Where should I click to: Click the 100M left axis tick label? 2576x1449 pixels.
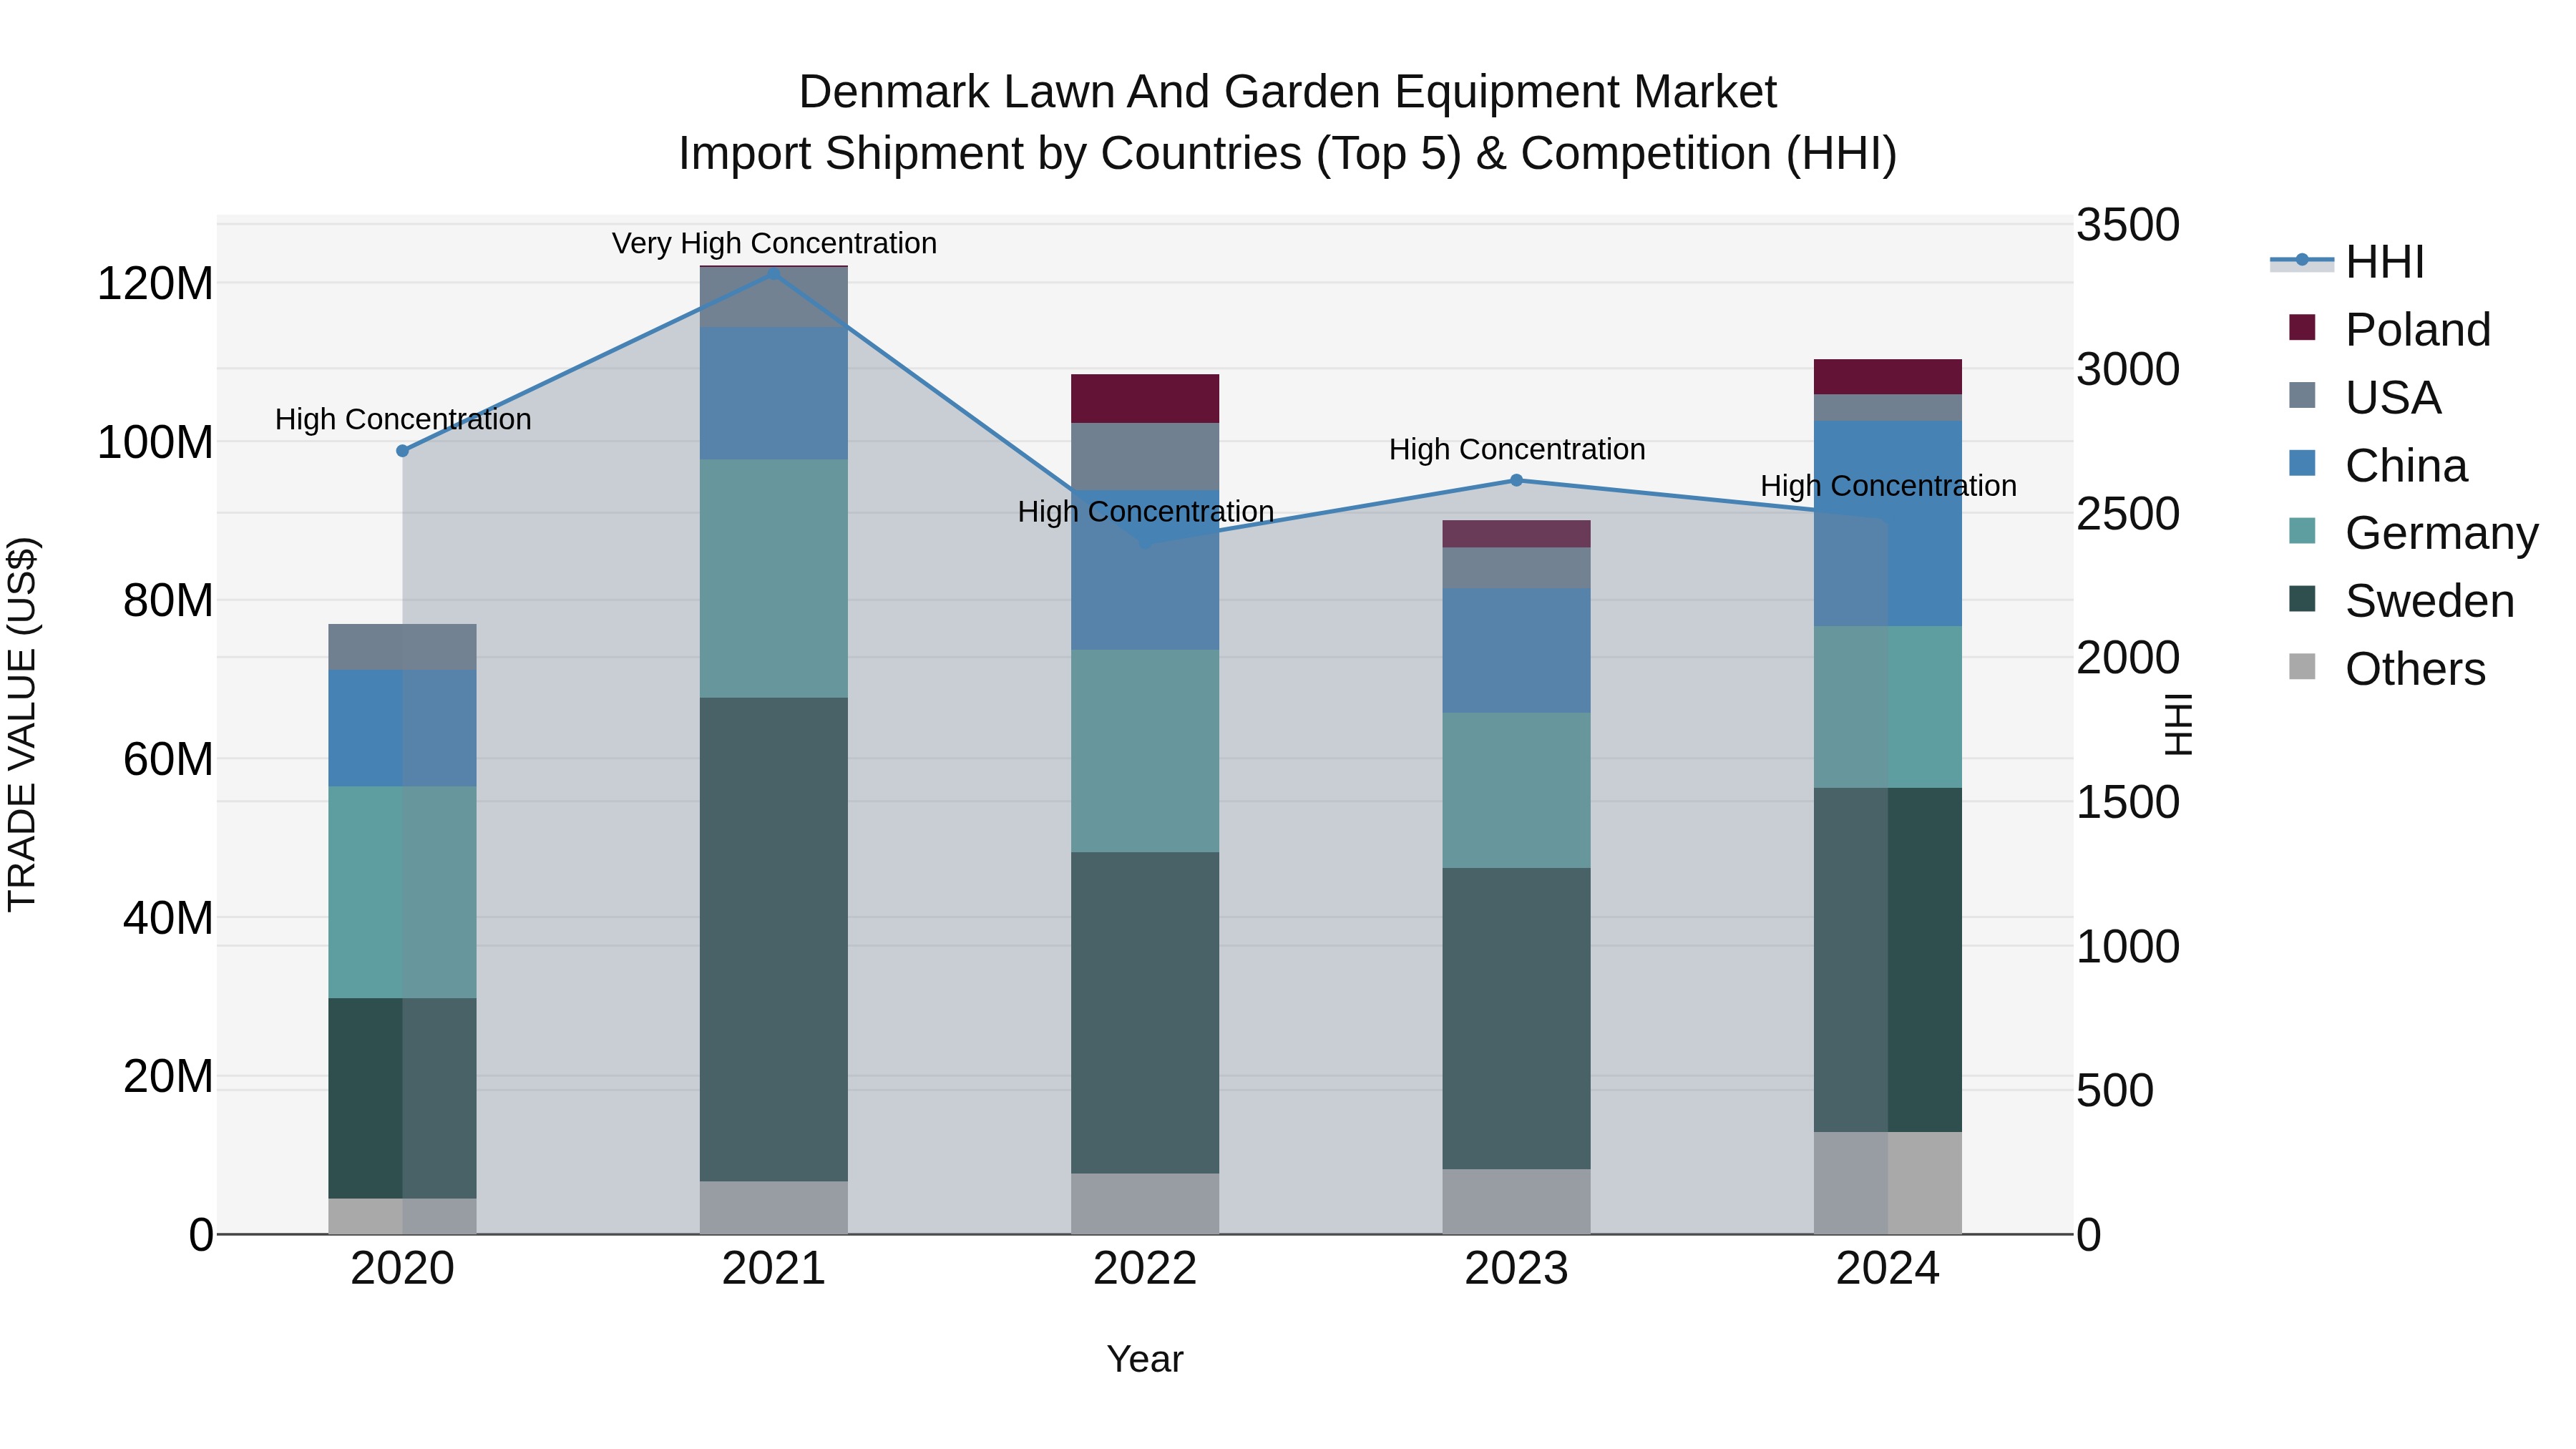155,442
